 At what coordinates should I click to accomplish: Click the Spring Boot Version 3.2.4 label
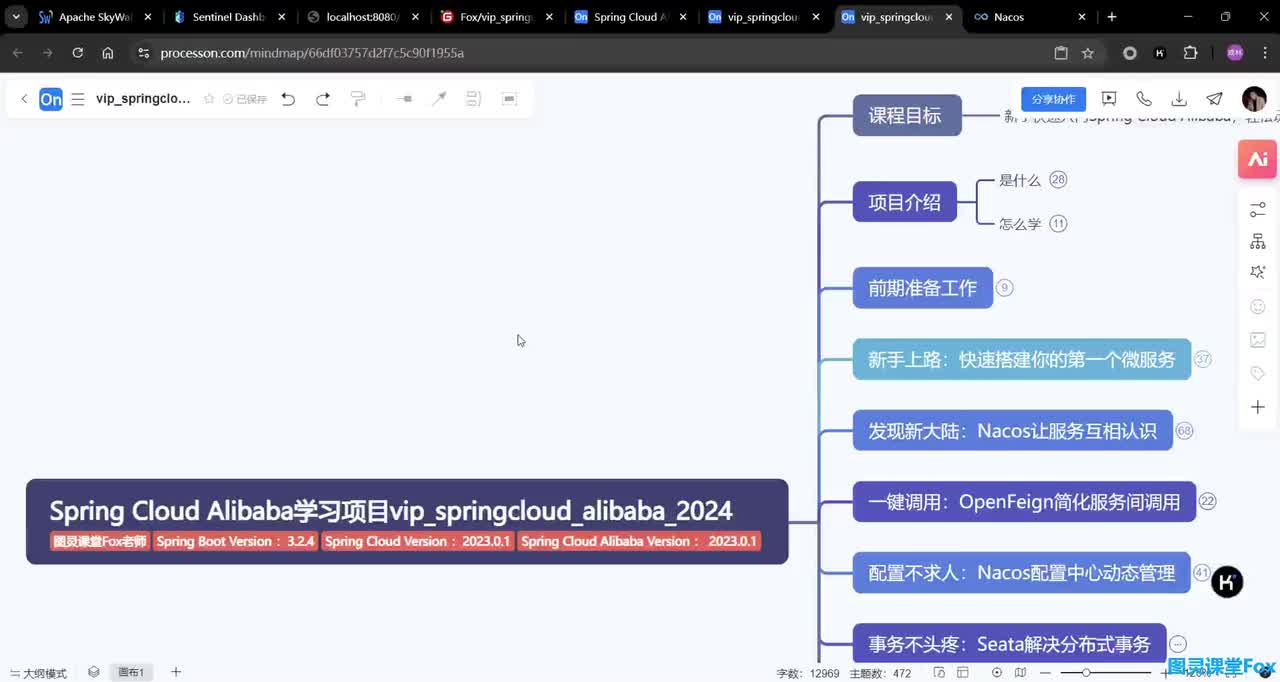point(236,541)
